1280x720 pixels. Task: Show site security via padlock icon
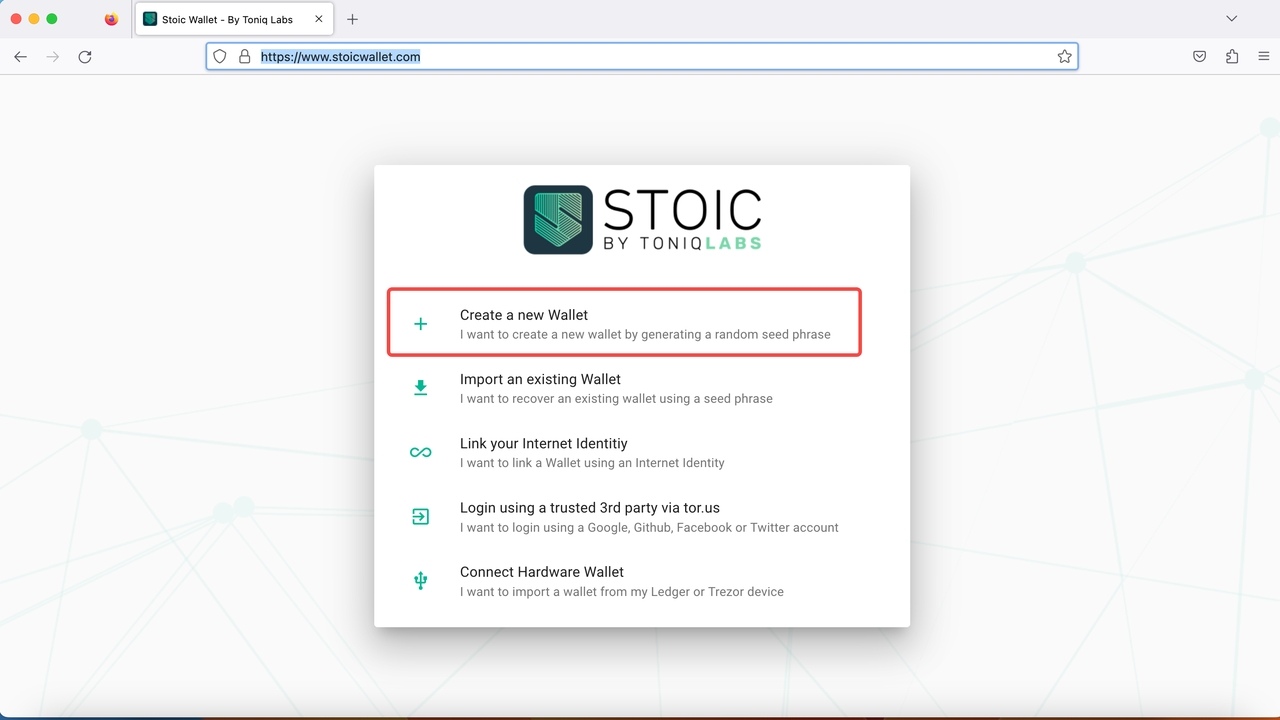[244, 57]
